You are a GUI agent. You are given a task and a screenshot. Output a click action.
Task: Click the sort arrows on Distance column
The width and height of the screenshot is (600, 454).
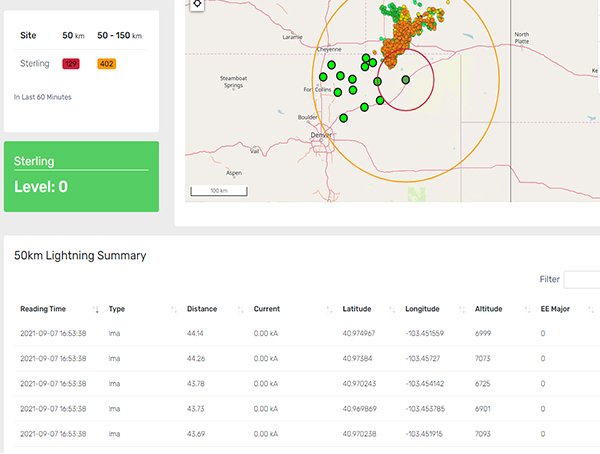coord(241,309)
